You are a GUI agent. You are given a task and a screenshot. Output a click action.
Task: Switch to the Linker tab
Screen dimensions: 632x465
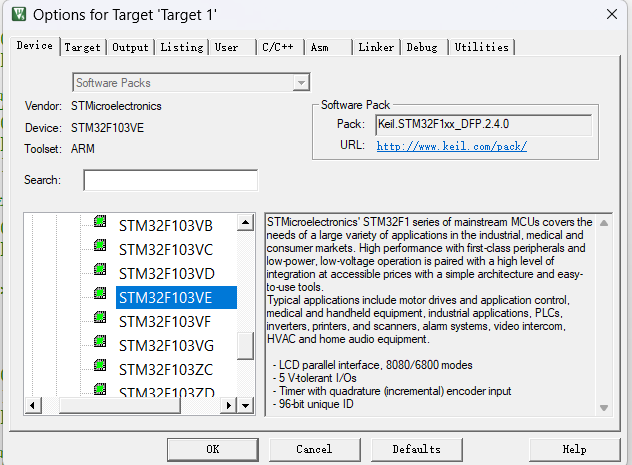(x=376, y=47)
